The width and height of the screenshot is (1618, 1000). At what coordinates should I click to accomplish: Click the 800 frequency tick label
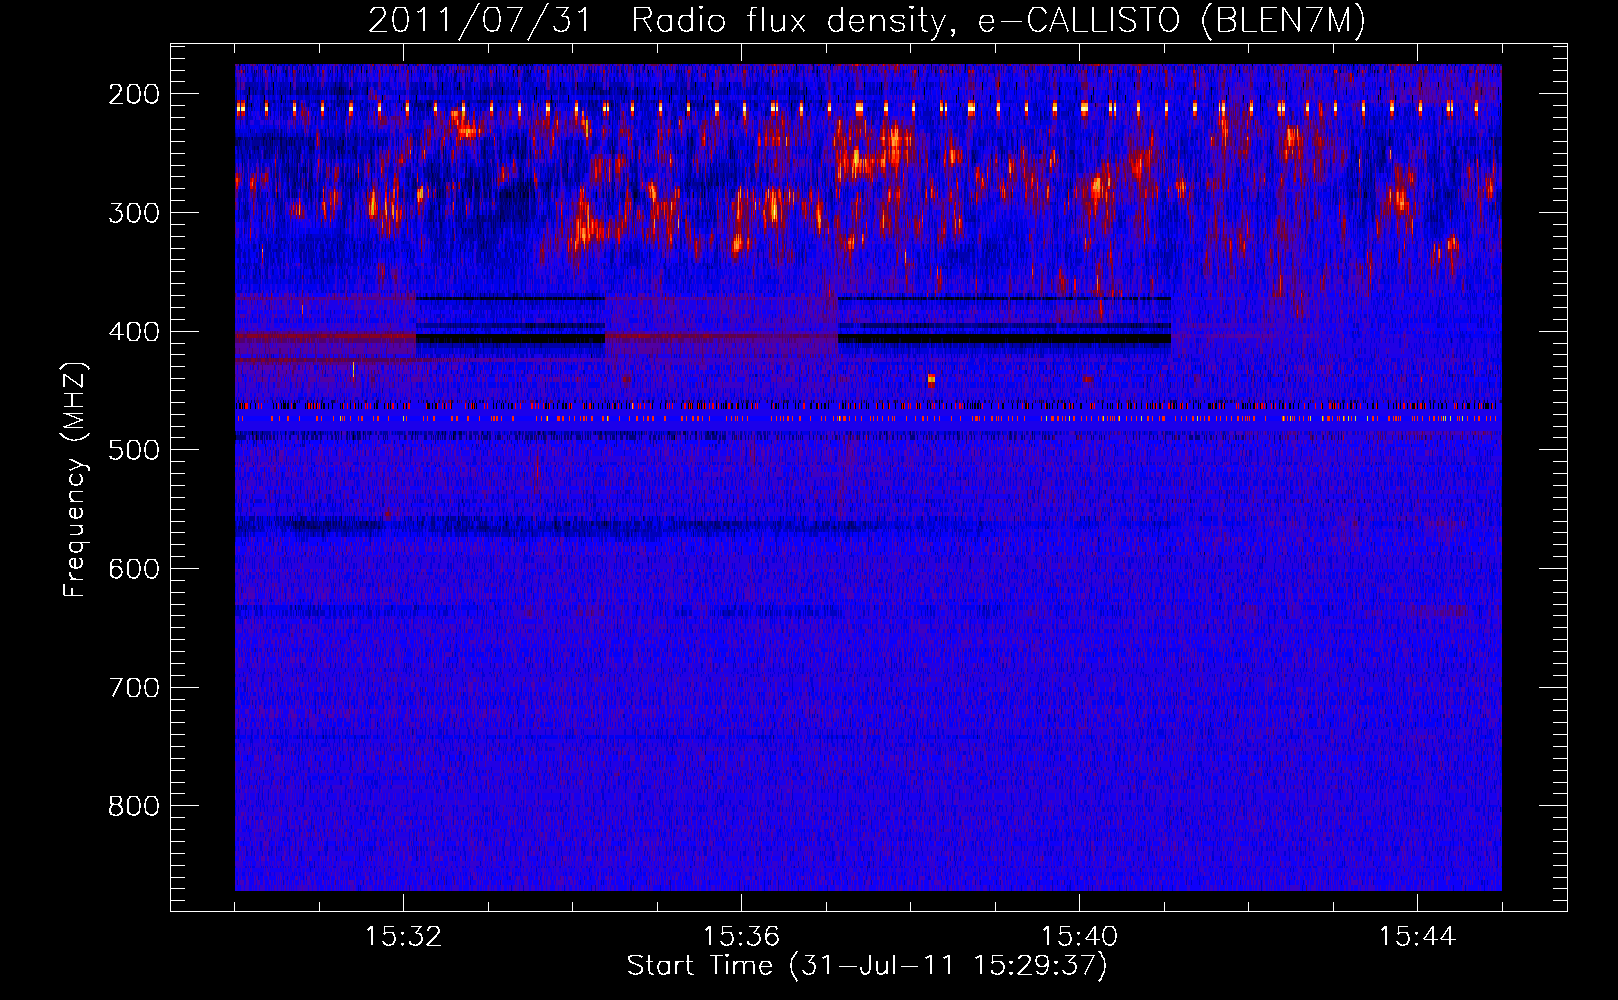pos(134,806)
